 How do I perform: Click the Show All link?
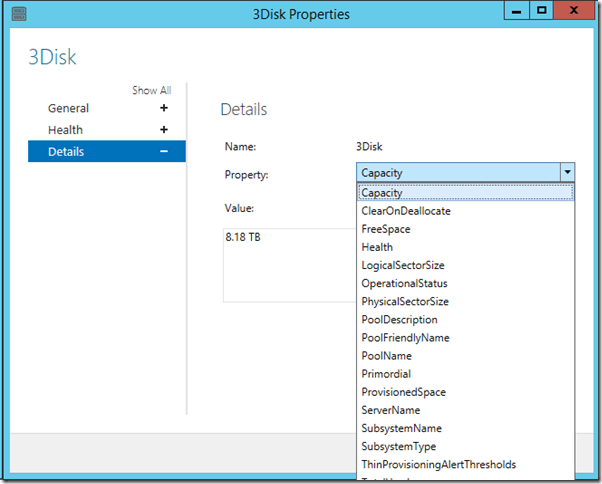coord(151,90)
